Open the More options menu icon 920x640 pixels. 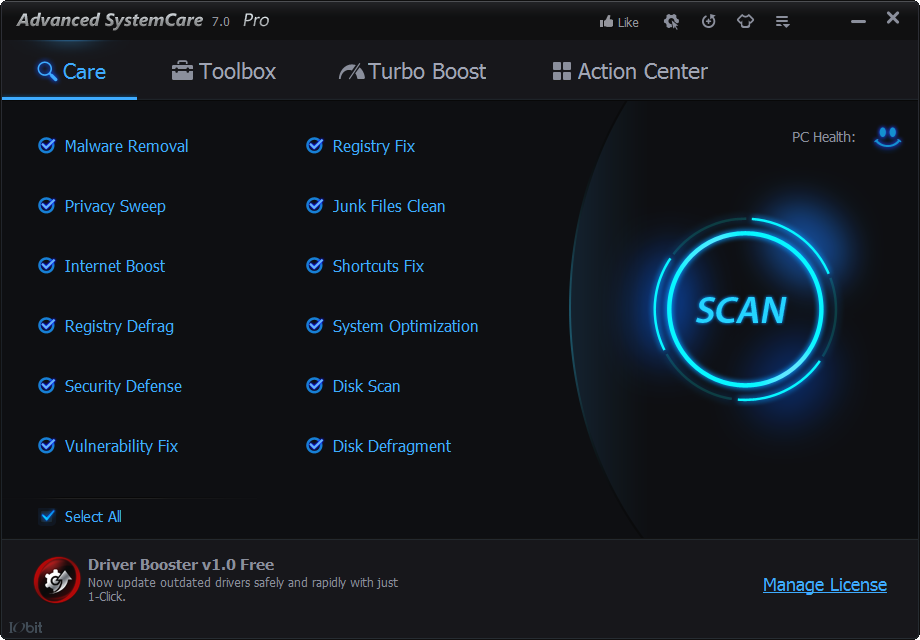(x=782, y=22)
